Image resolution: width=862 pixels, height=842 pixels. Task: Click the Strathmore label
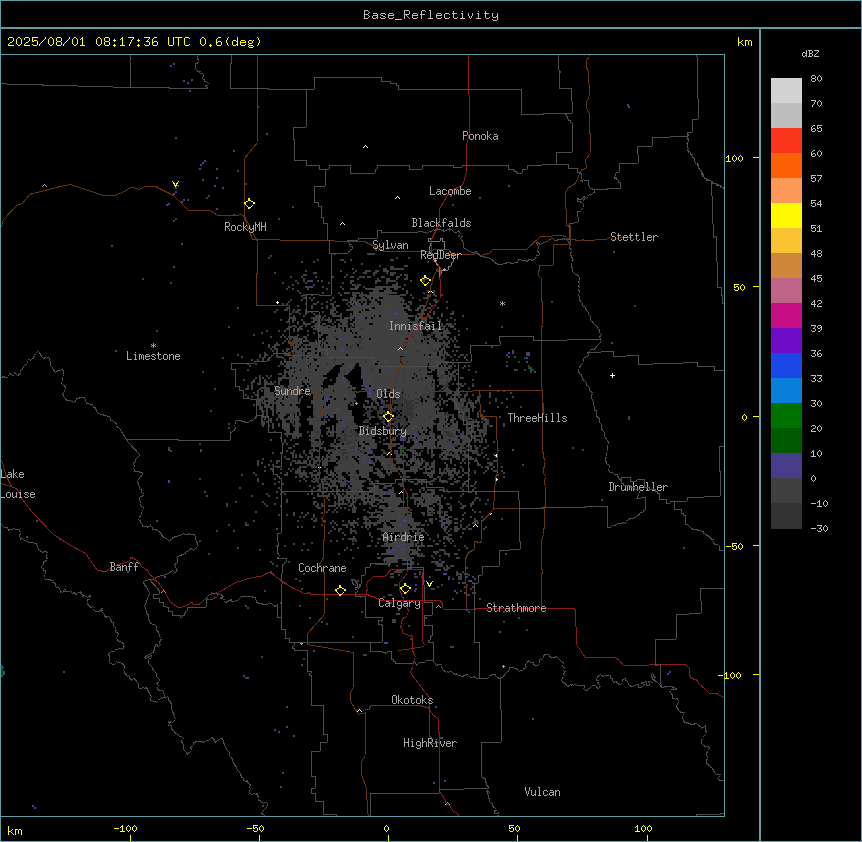click(516, 608)
